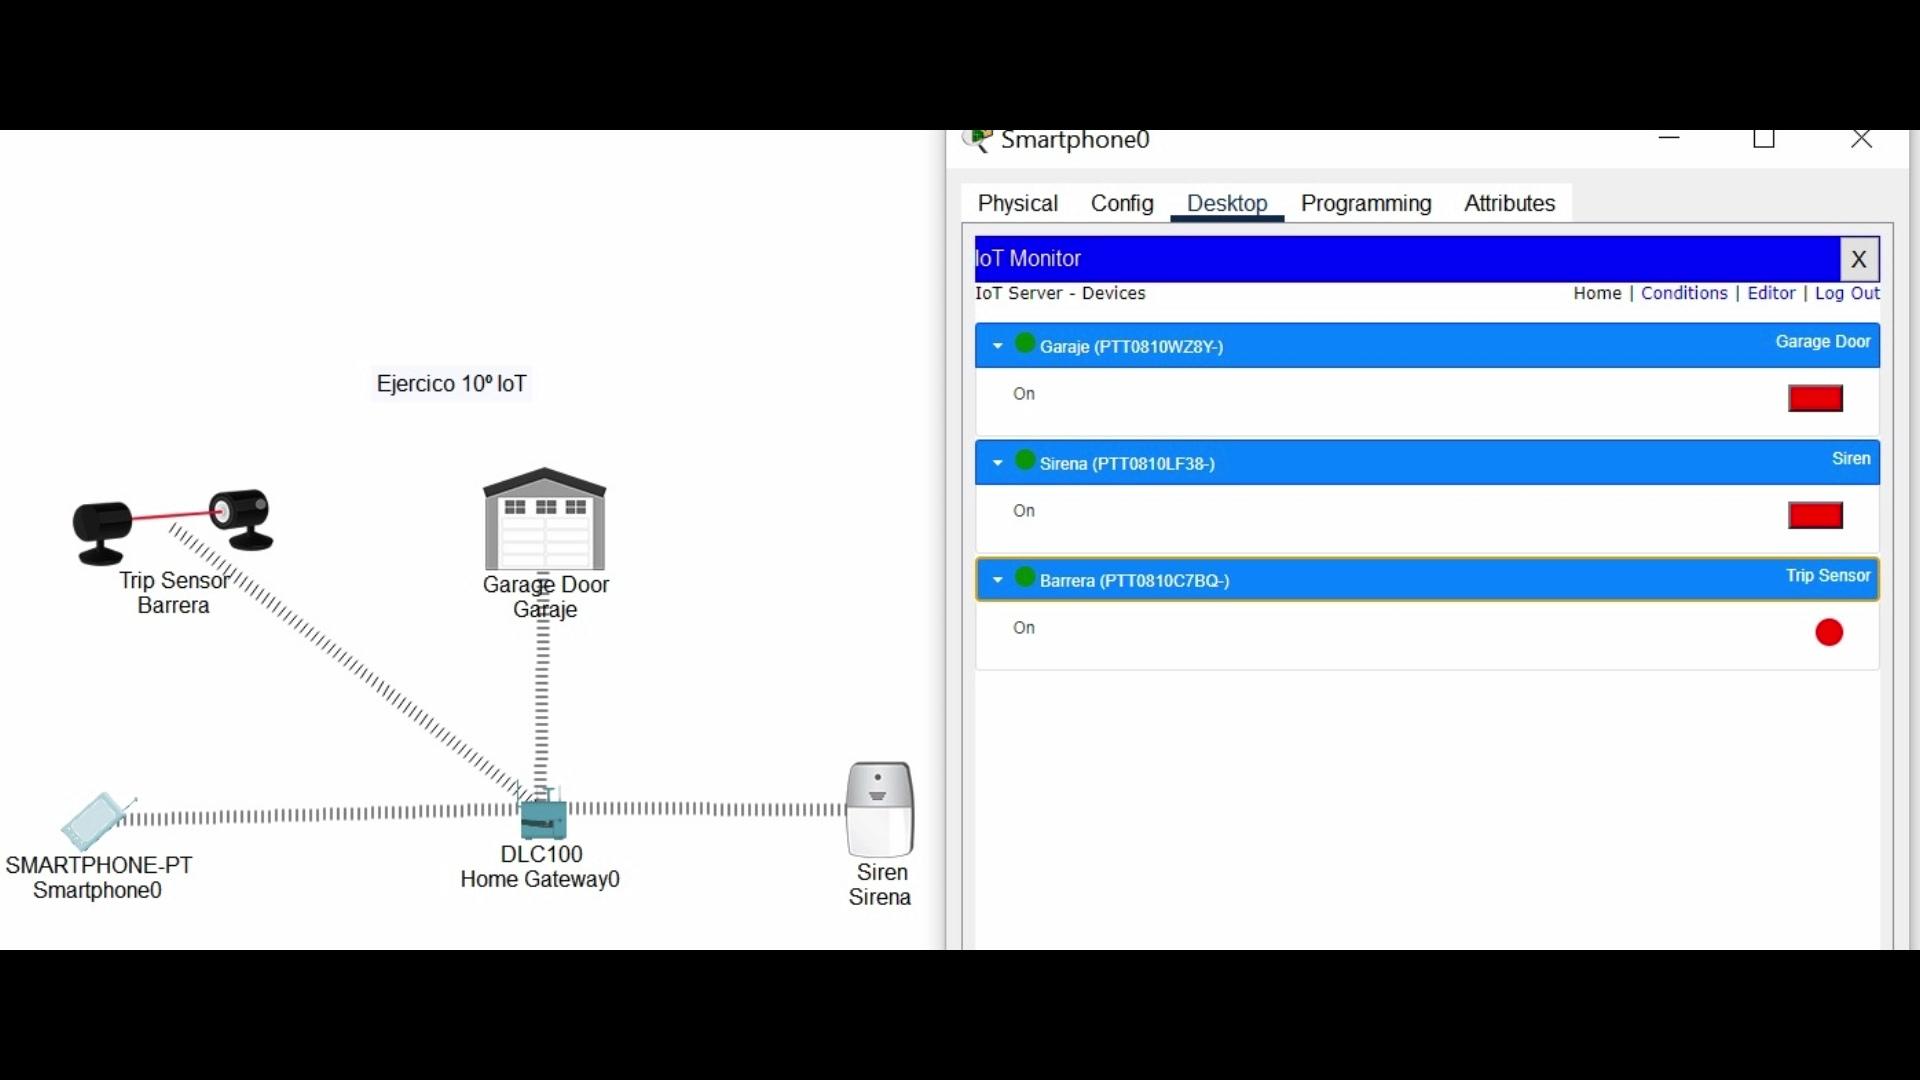
Task: Open the Conditions link
Action: tap(1684, 293)
